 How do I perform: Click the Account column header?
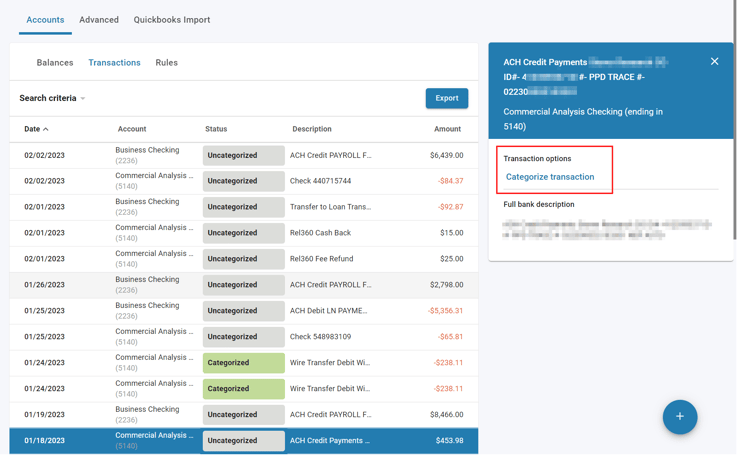[x=132, y=130]
